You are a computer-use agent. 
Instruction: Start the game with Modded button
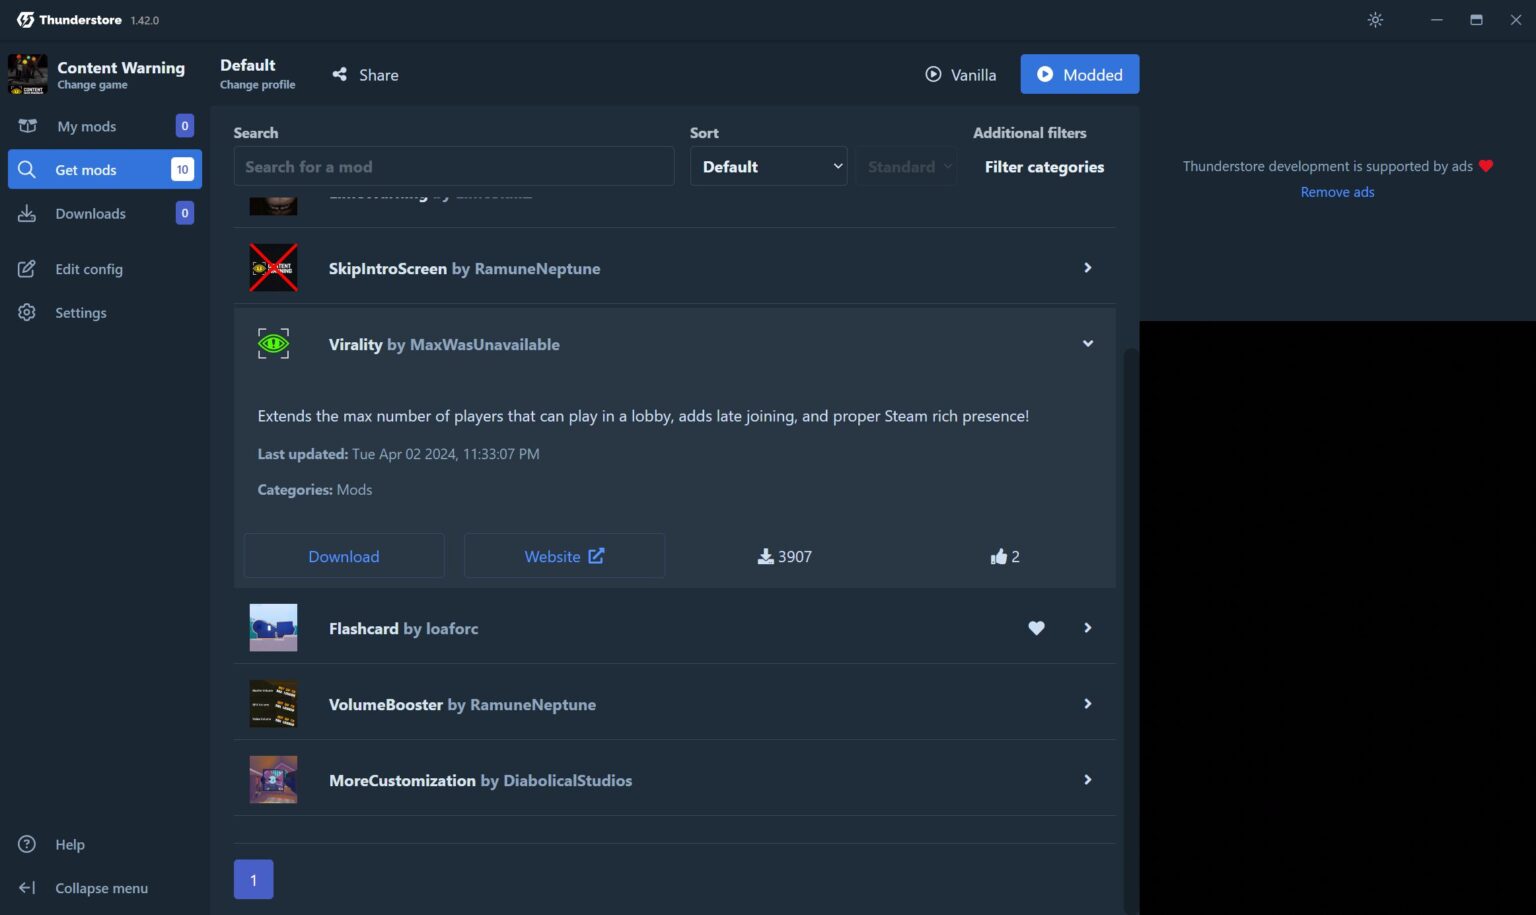[x=1079, y=75]
